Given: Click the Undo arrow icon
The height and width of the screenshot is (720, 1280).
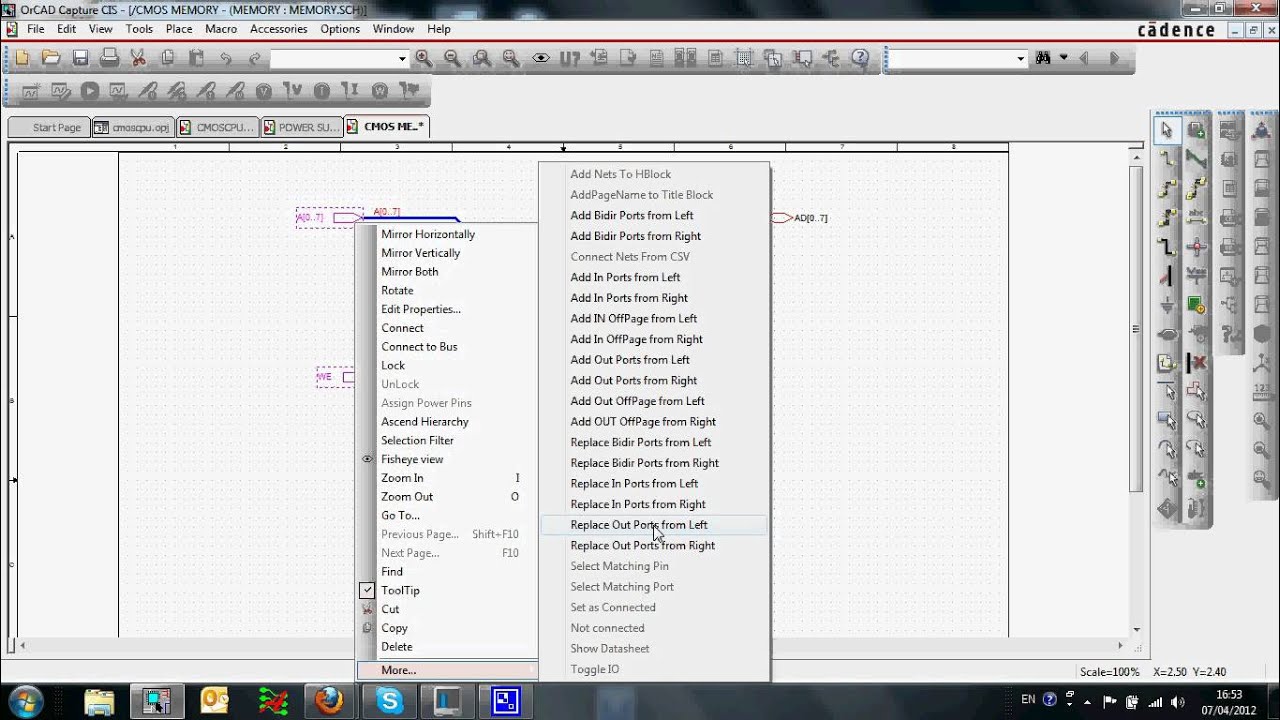Looking at the screenshot, I should click(225, 58).
